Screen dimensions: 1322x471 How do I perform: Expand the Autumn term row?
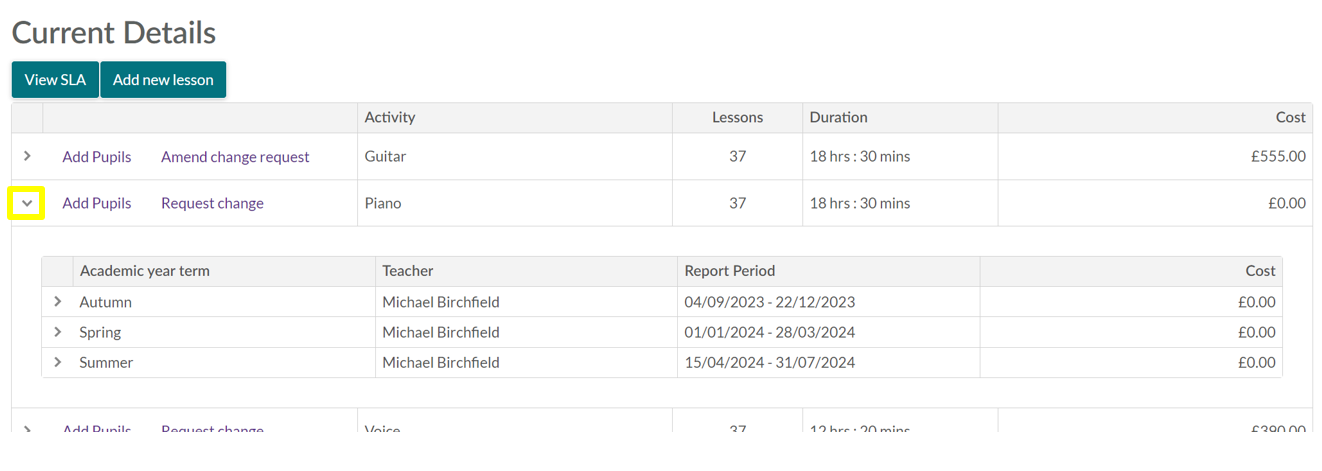click(x=58, y=301)
